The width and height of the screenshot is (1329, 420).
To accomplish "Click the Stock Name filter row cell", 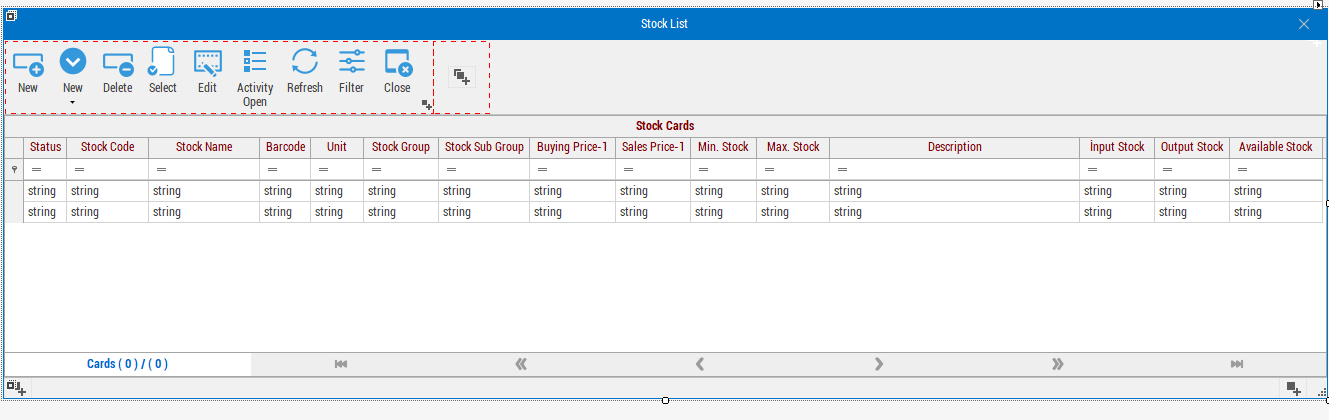I will (x=204, y=170).
